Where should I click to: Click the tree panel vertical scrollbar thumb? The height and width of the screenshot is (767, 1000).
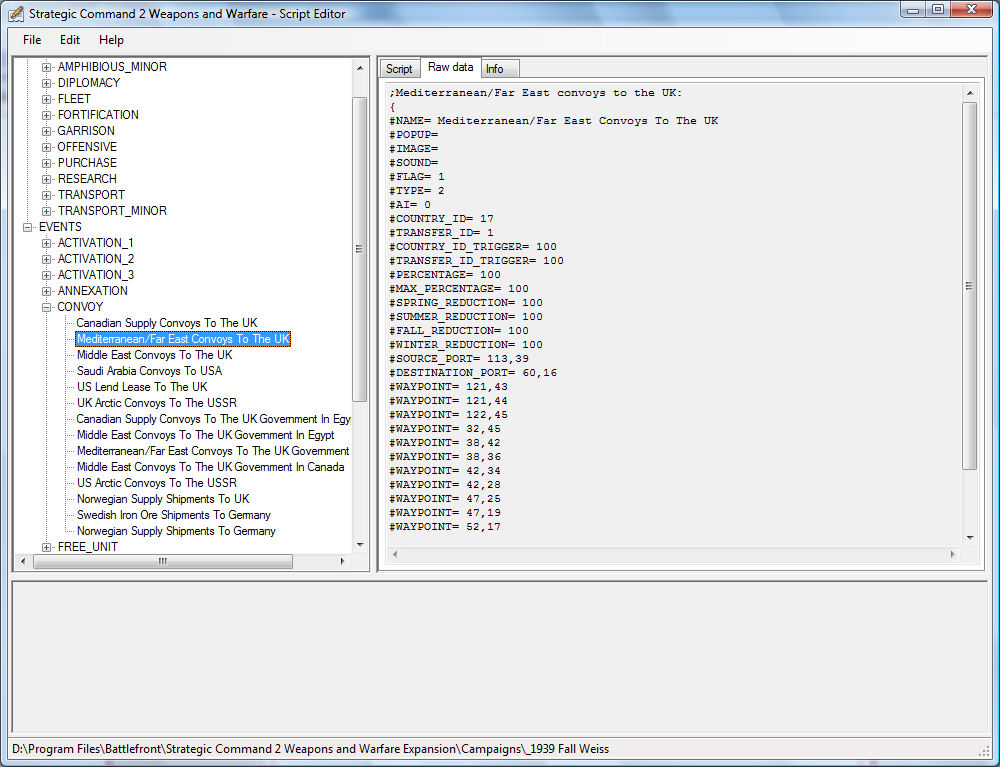[360, 249]
